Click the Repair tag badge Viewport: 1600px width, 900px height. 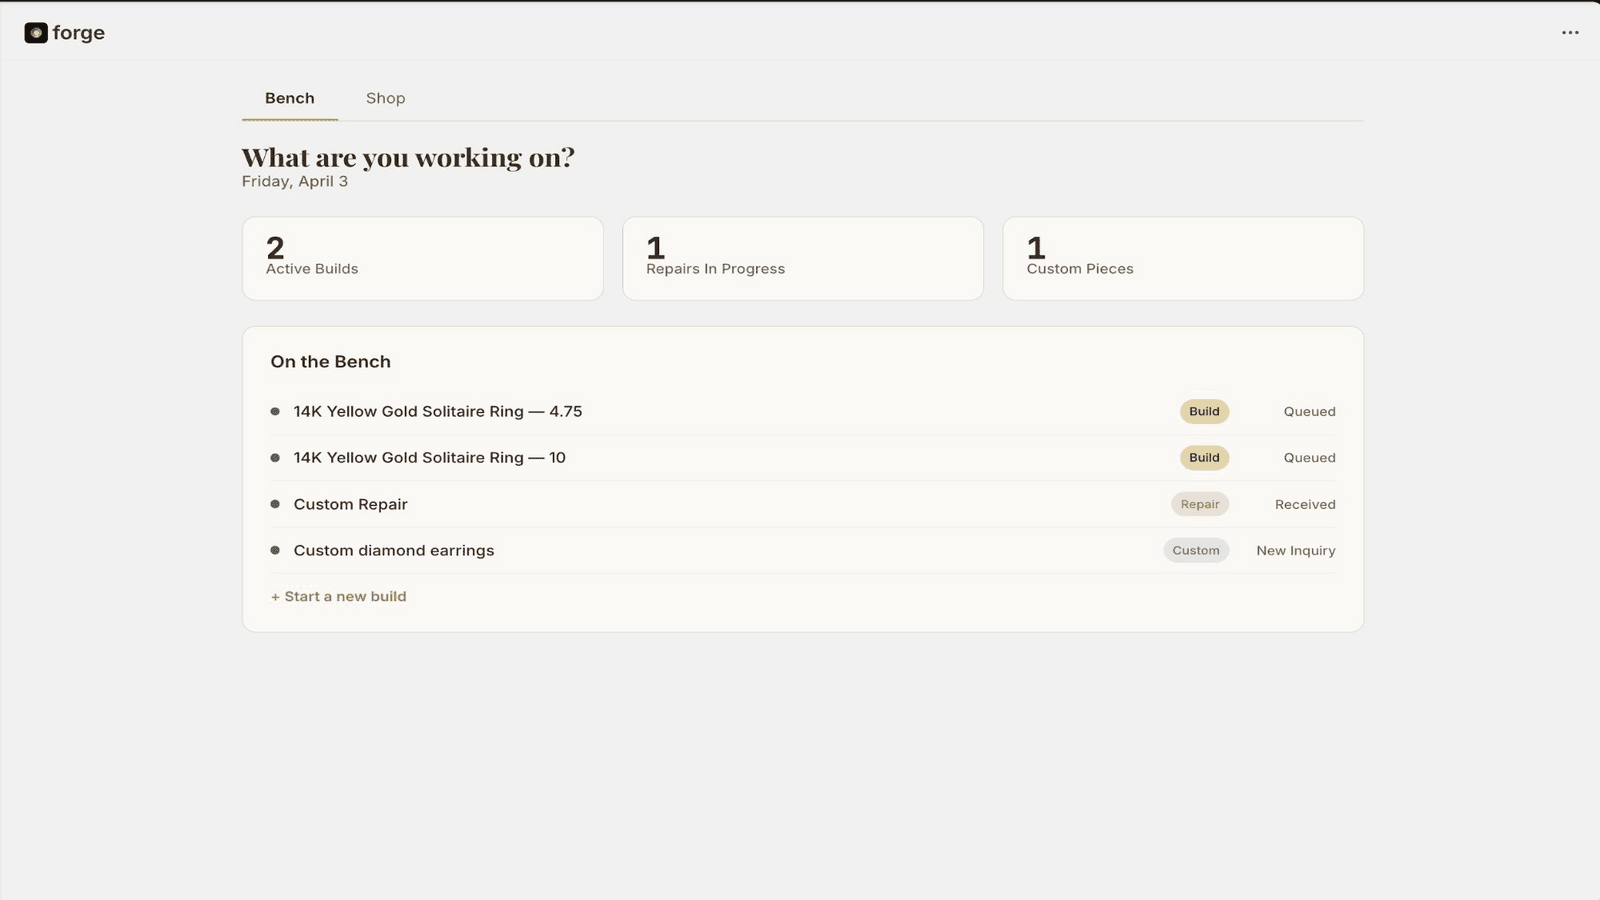coord(1200,504)
